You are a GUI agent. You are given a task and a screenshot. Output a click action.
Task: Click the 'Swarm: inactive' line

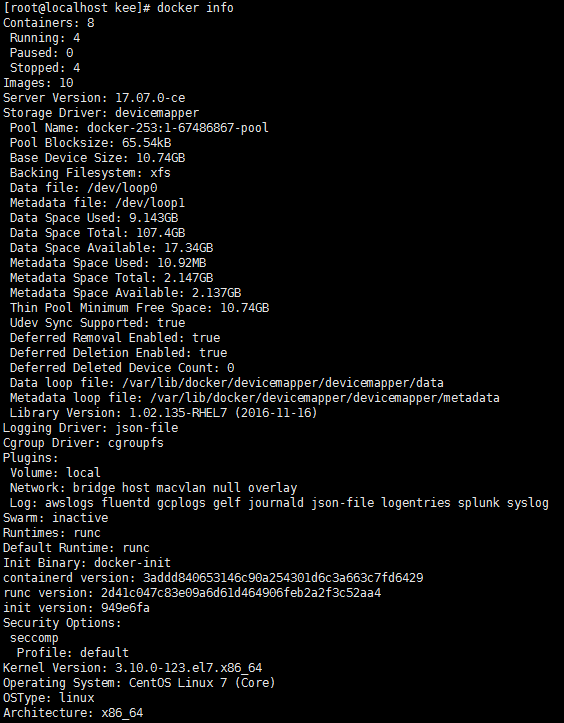pos(55,518)
